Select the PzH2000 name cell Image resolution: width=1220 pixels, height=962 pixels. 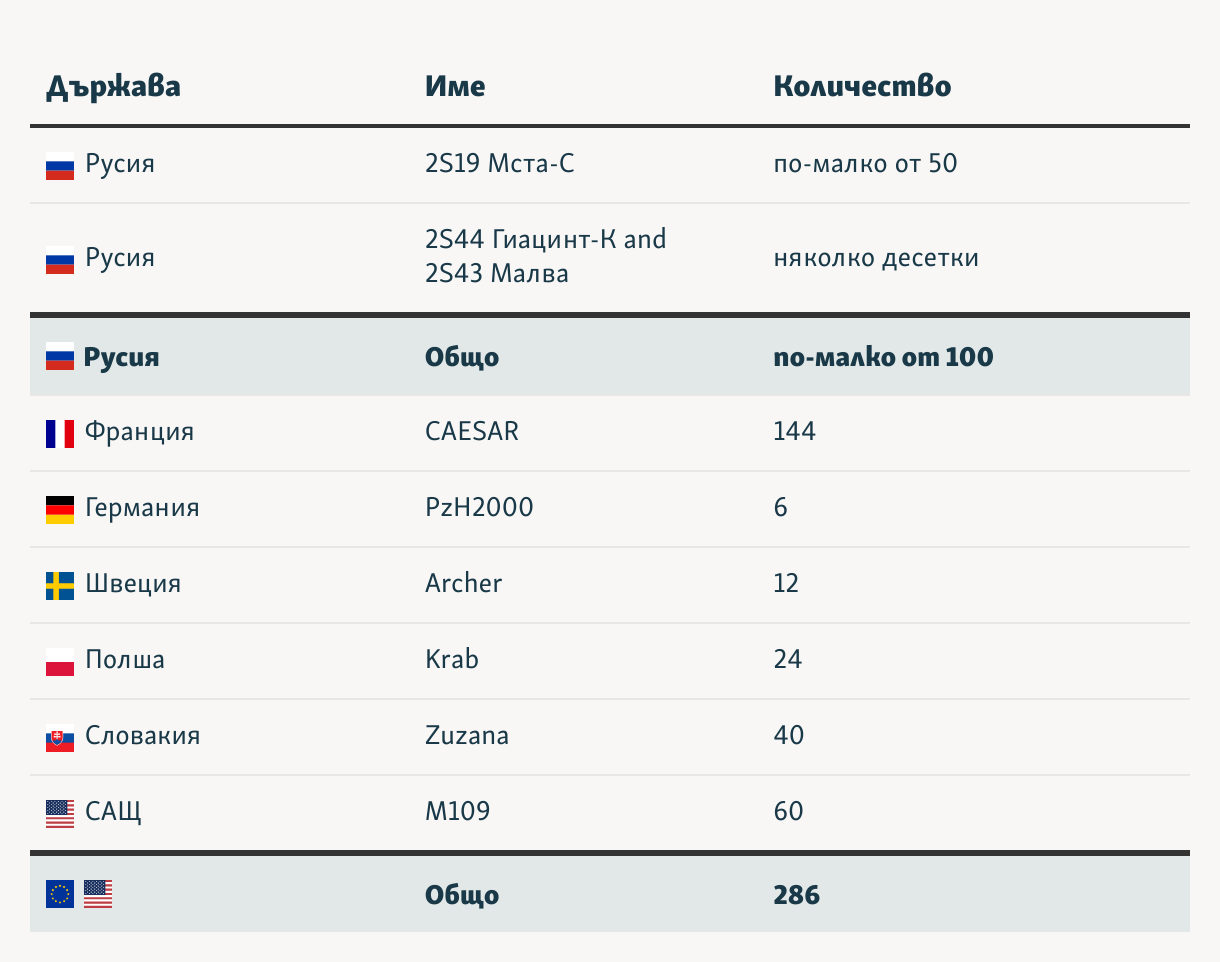479,508
